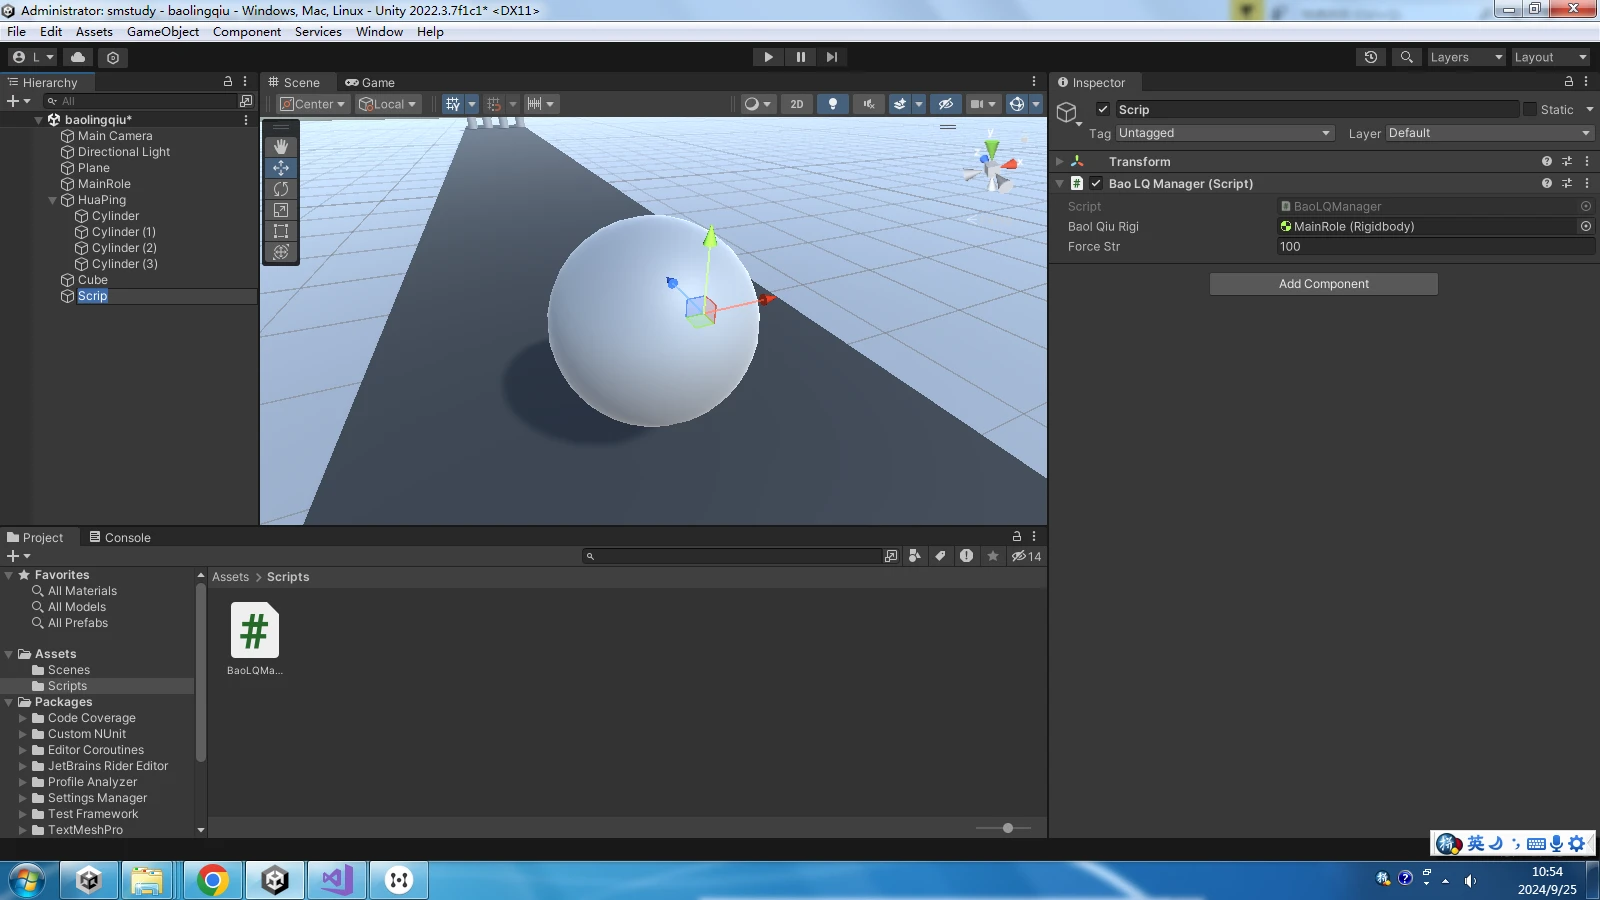This screenshot has height=900, width=1600.
Task: Uncheck the Scrip GameObject active checkbox
Action: point(1103,109)
